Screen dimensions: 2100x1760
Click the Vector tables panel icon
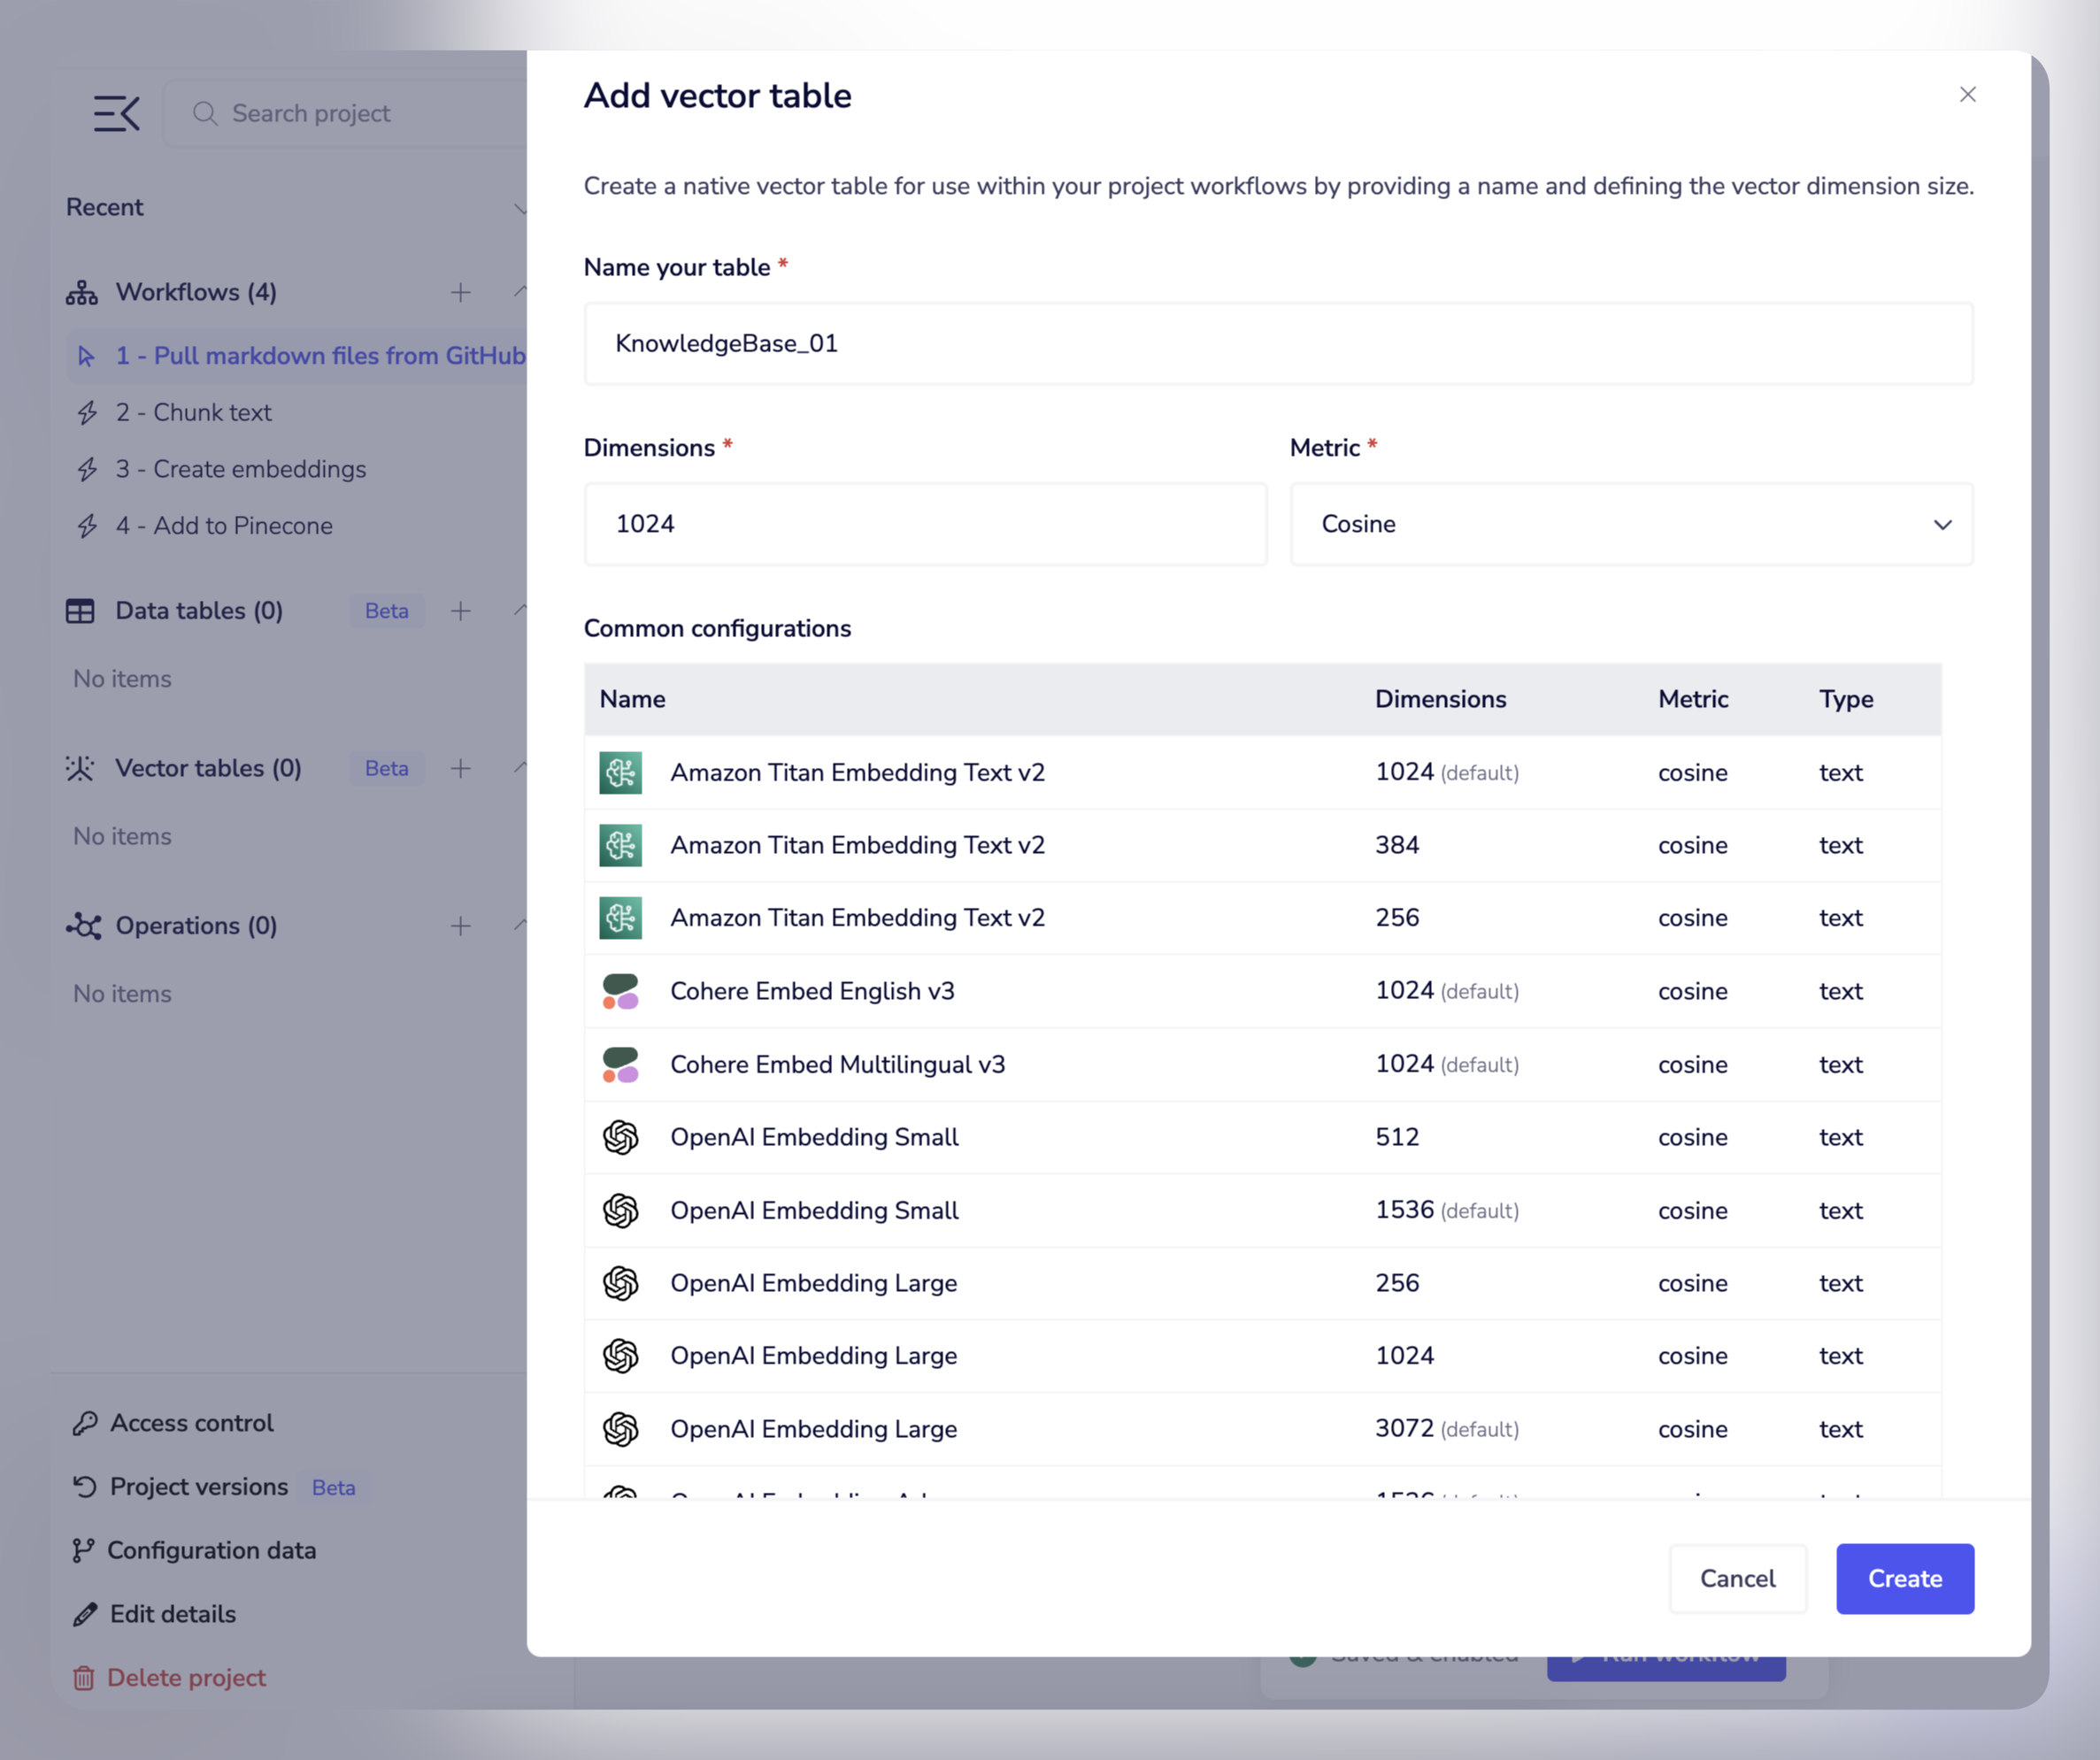click(80, 768)
